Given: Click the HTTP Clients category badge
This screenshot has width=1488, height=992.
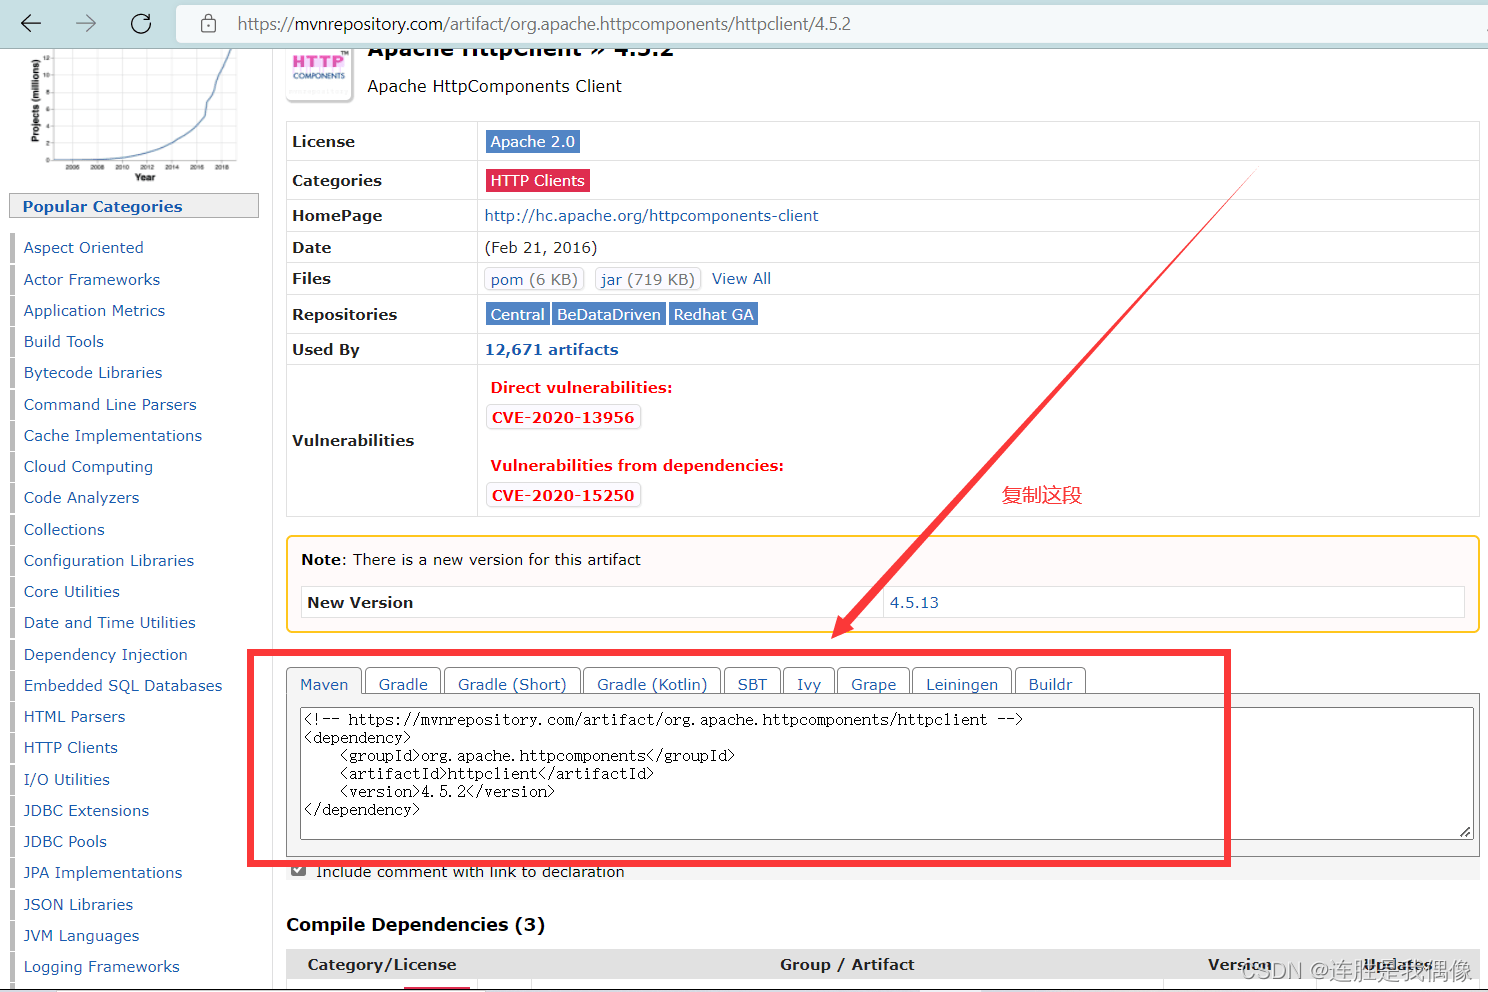Looking at the screenshot, I should point(537,181).
